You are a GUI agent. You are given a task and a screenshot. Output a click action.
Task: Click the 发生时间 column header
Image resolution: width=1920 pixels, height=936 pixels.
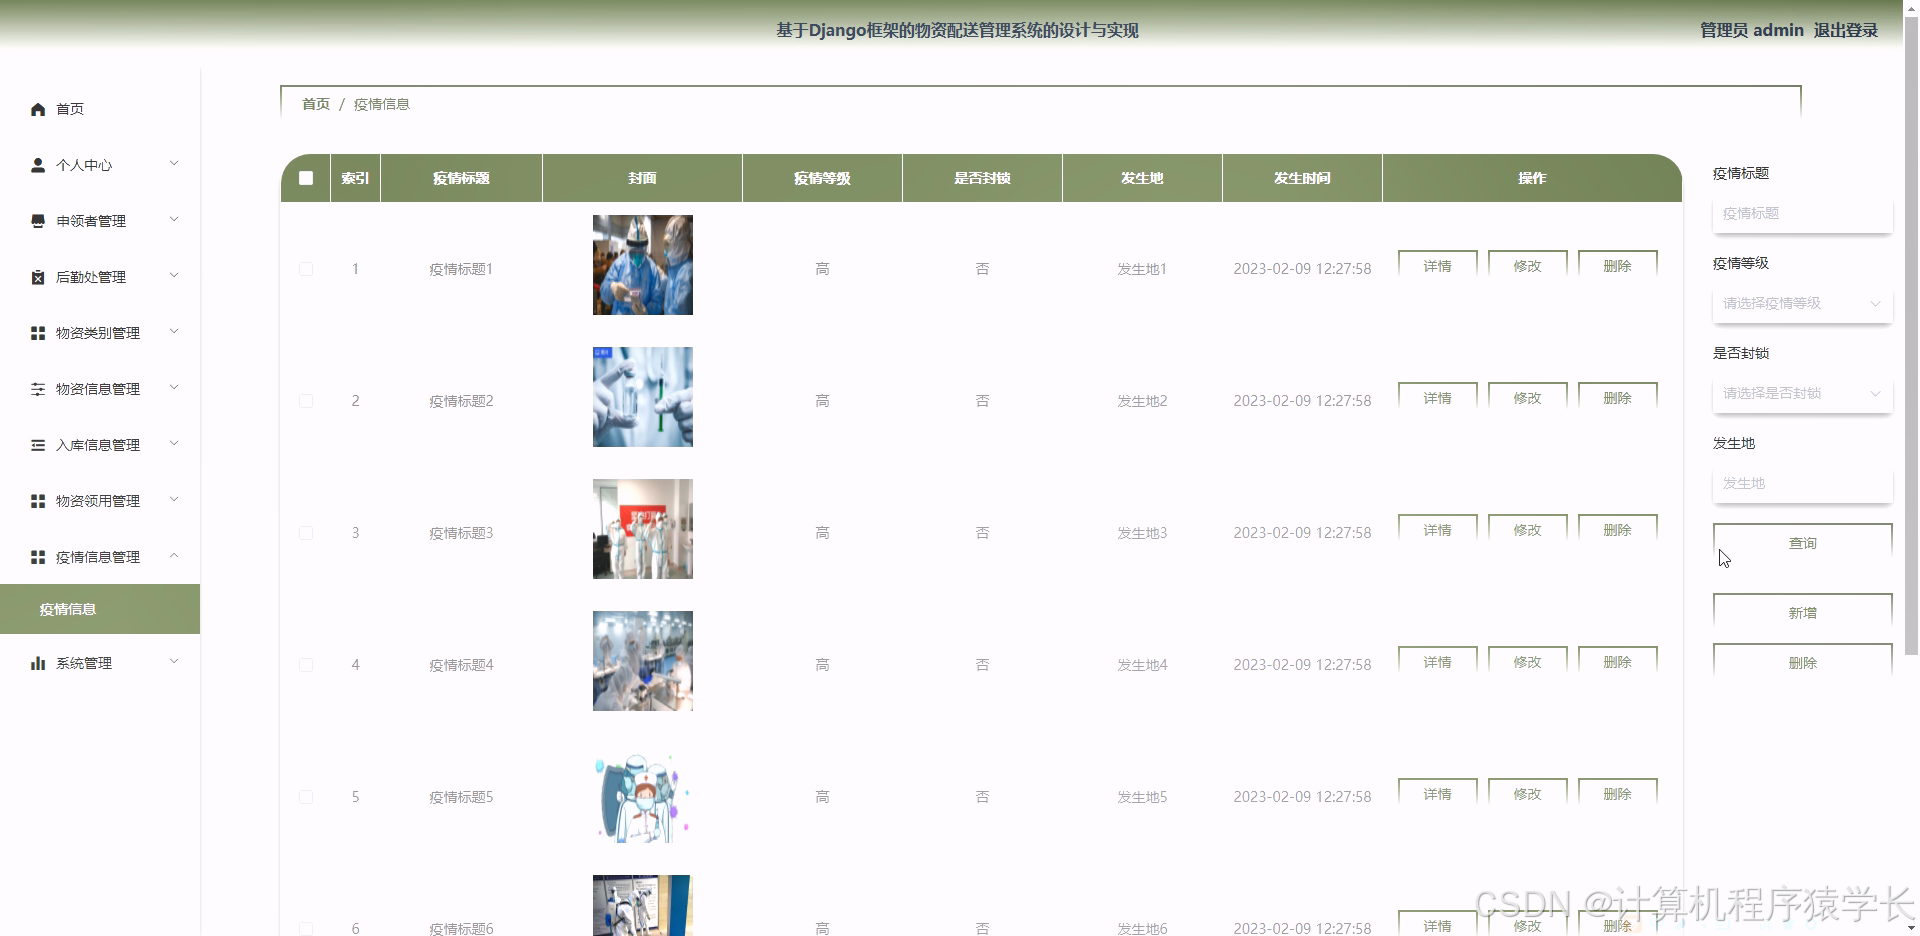[x=1302, y=178]
